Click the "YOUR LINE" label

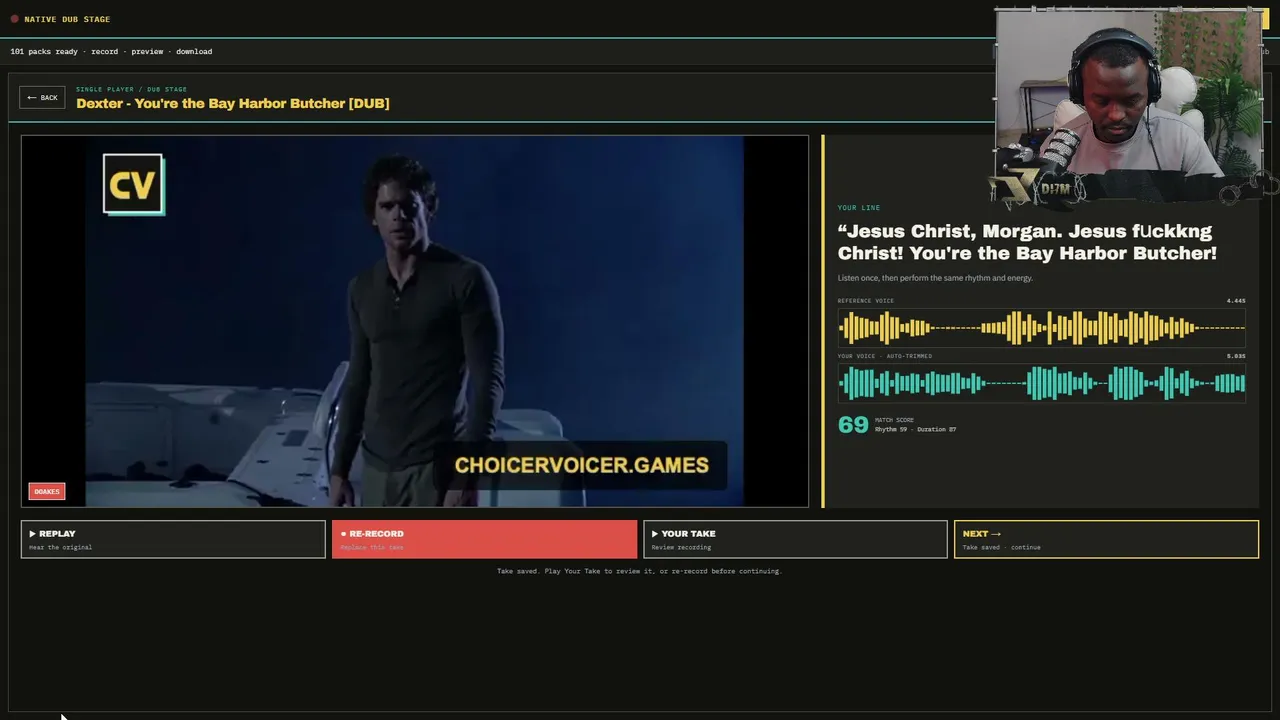pyautogui.click(x=859, y=208)
